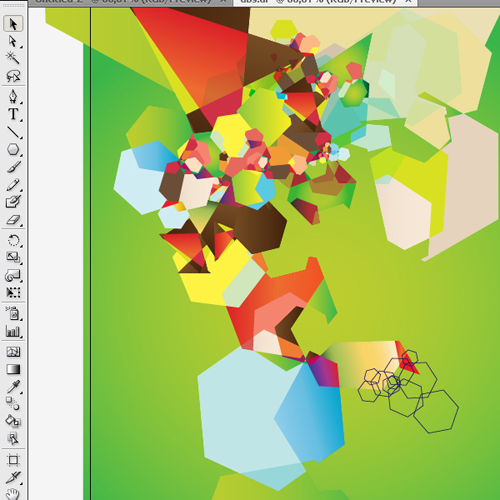Select the Symbol Sprayer tool
The image size is (500, 500).
pyautogui.click(x=13, y=313)
